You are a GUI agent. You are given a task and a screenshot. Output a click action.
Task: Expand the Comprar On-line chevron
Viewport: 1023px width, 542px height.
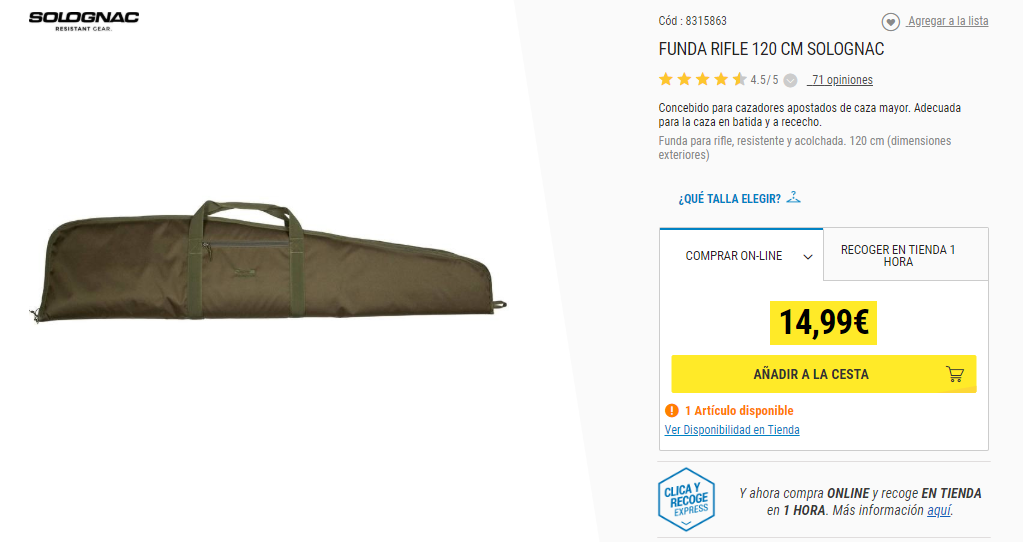click(x=807, y=256)
